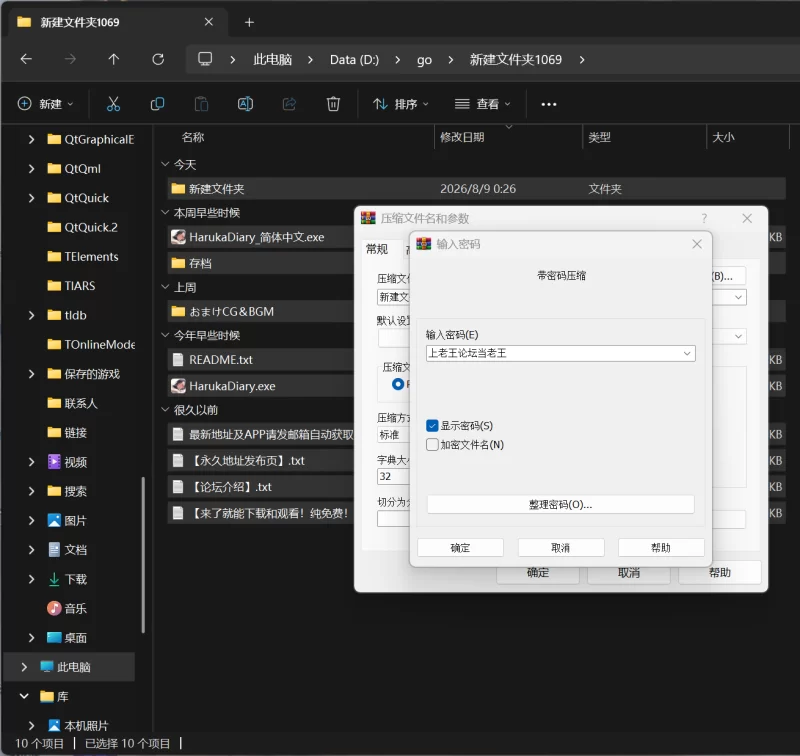Screen dimensions: 800x756
Task: Click Data (D:) in the address breadcrumb
Action: tap(354, 60)
